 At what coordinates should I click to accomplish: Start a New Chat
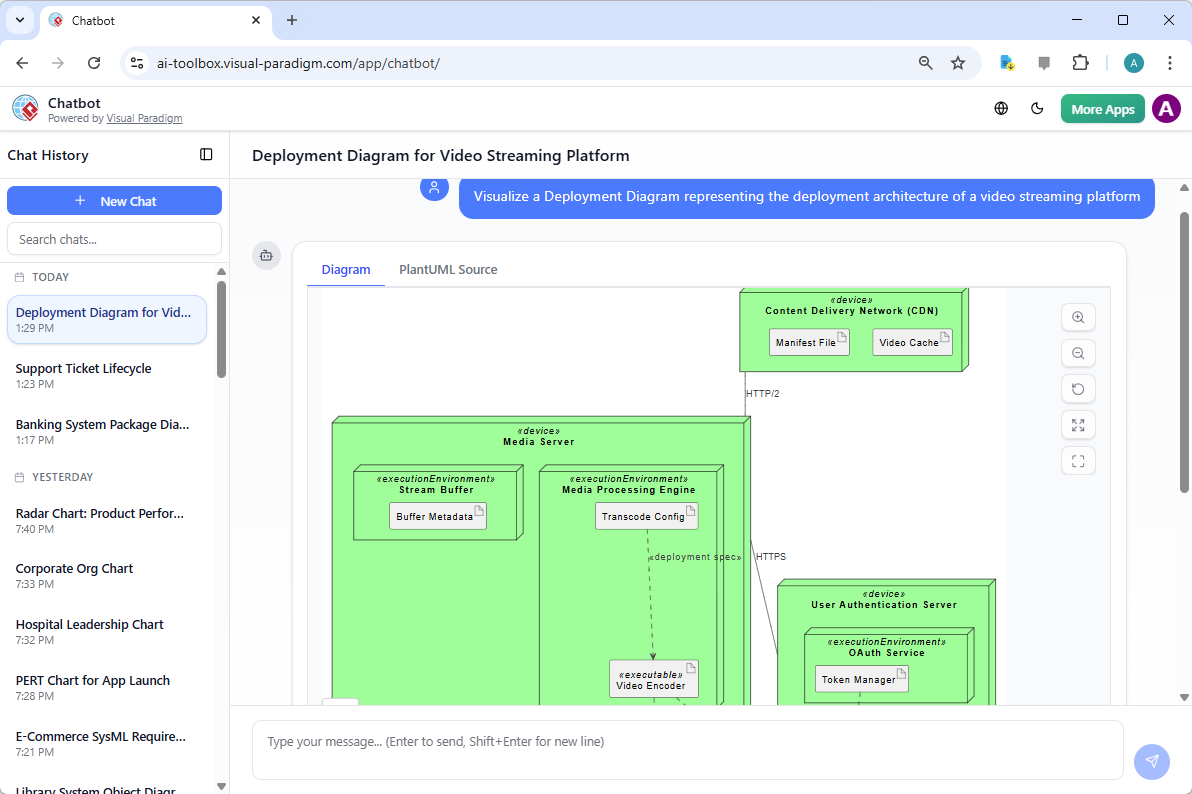tap(114, 200)
